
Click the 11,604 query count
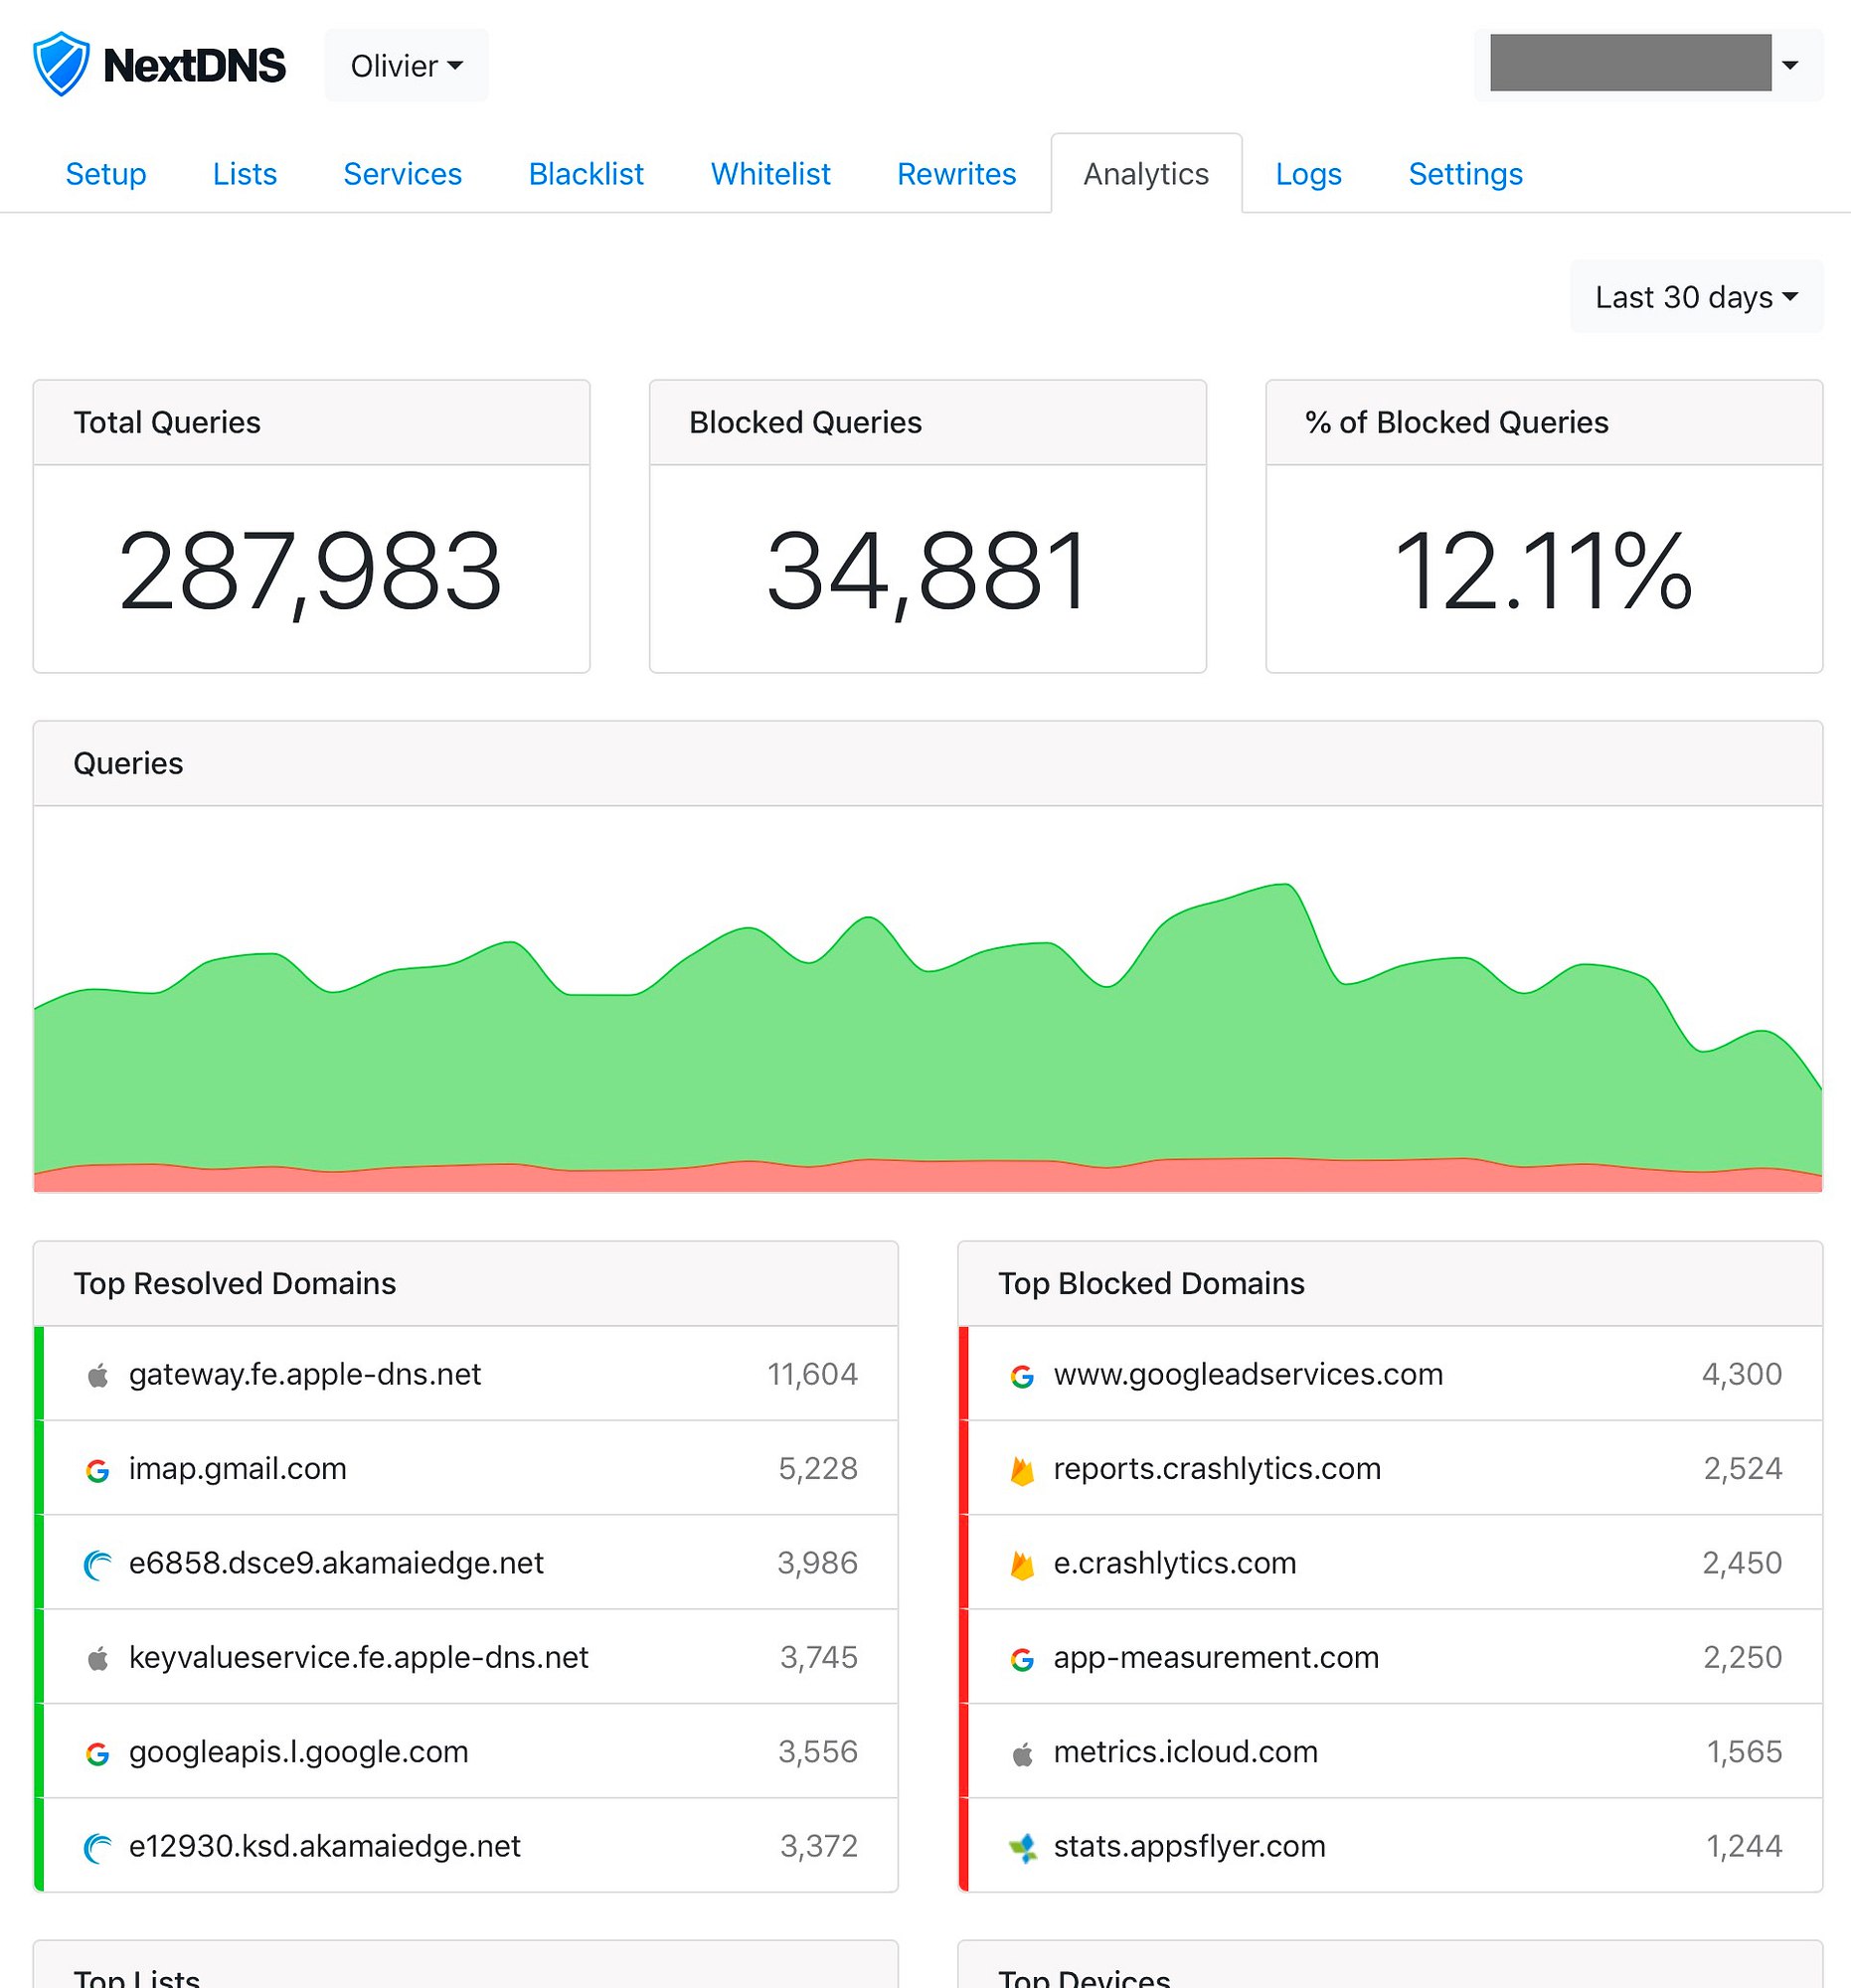812,1374
